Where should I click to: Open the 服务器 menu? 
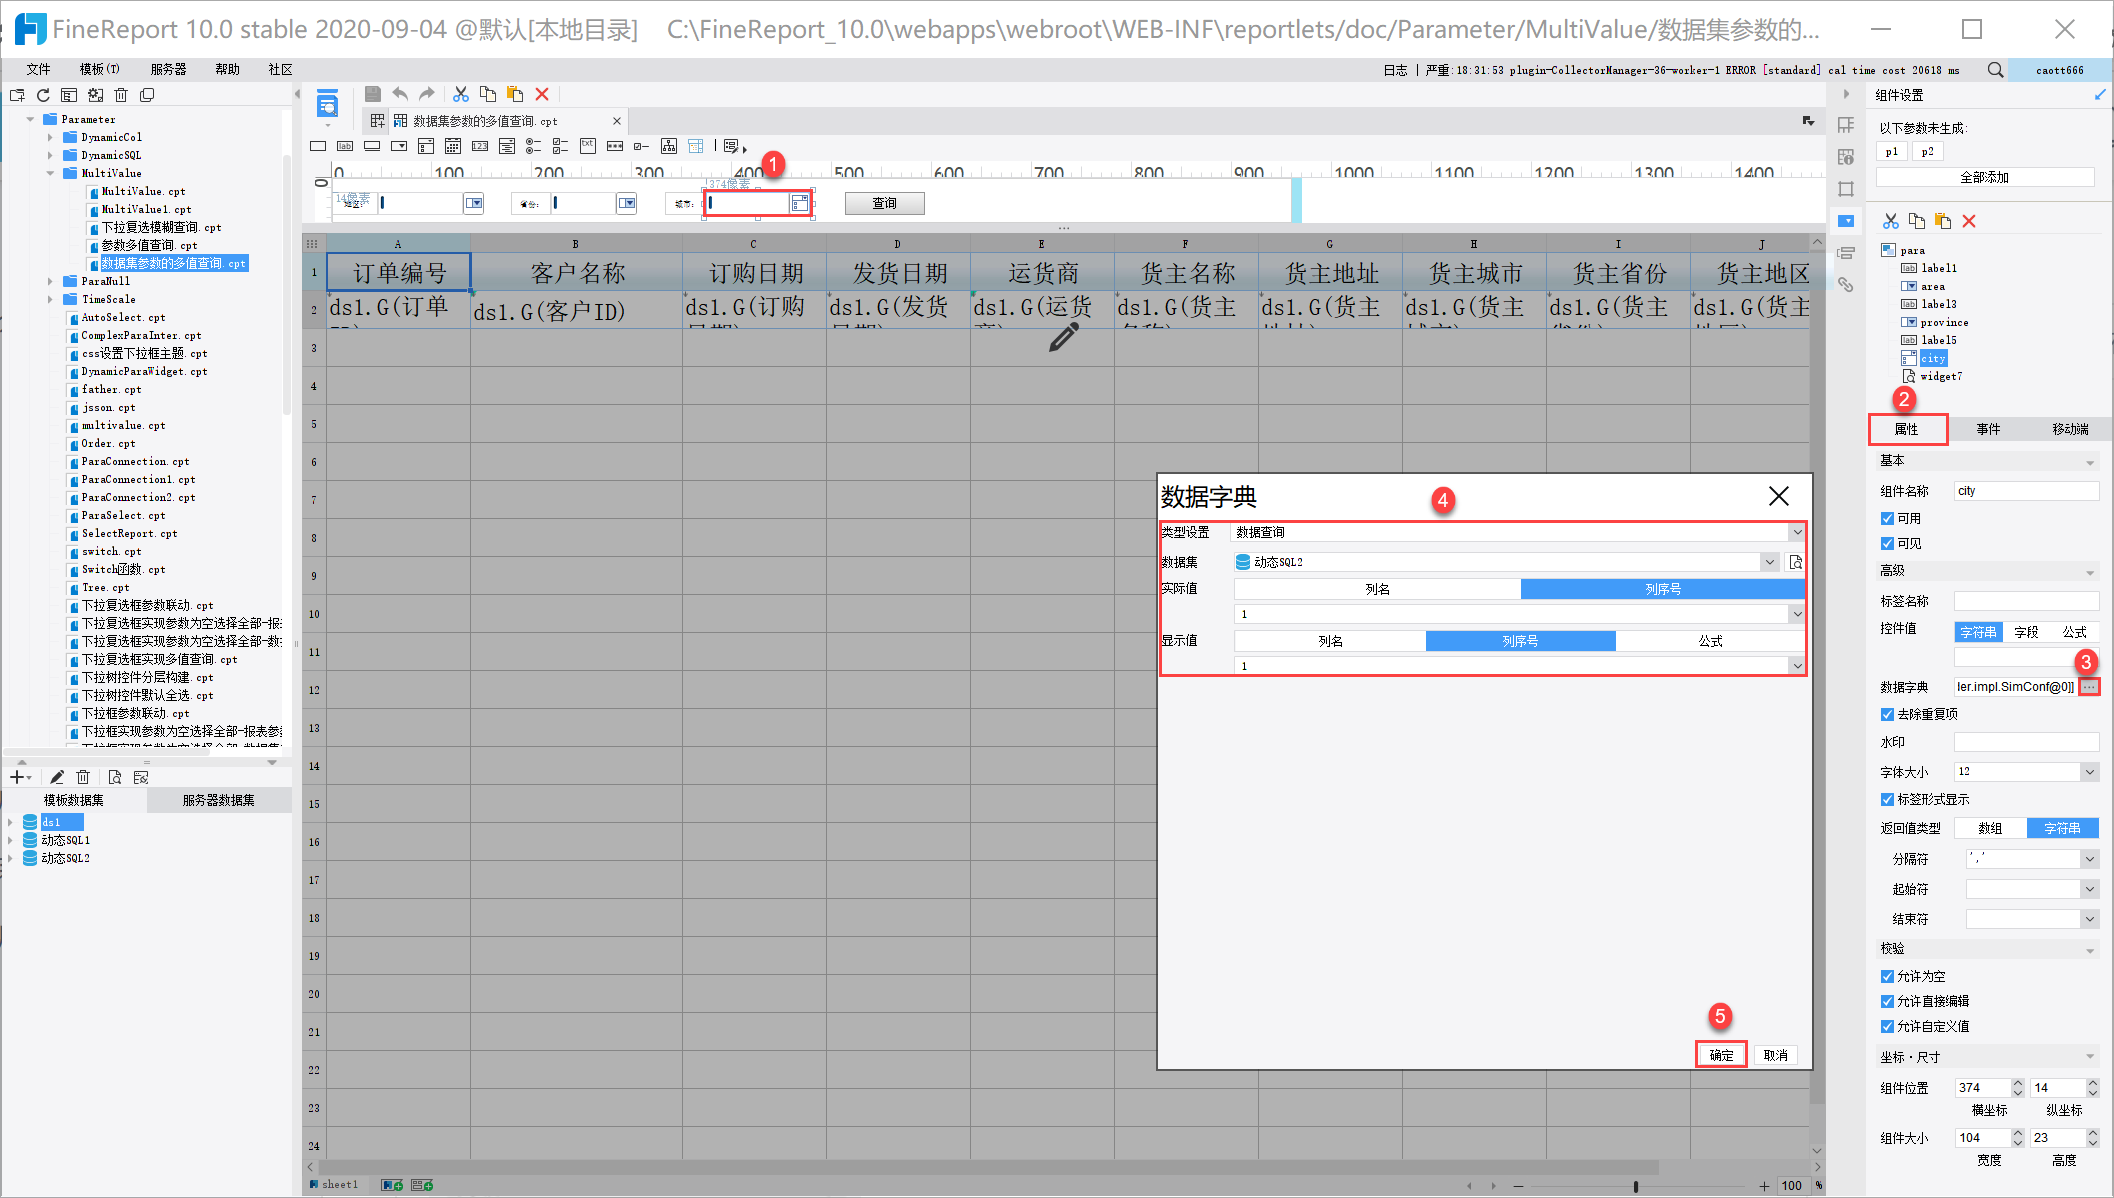(168, 69)
